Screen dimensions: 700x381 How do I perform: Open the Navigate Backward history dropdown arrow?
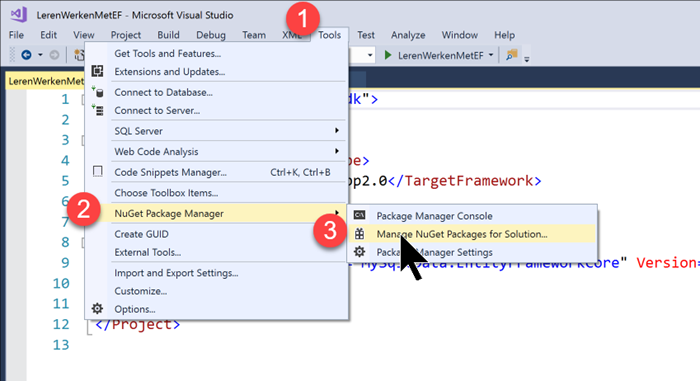(40, 55)
